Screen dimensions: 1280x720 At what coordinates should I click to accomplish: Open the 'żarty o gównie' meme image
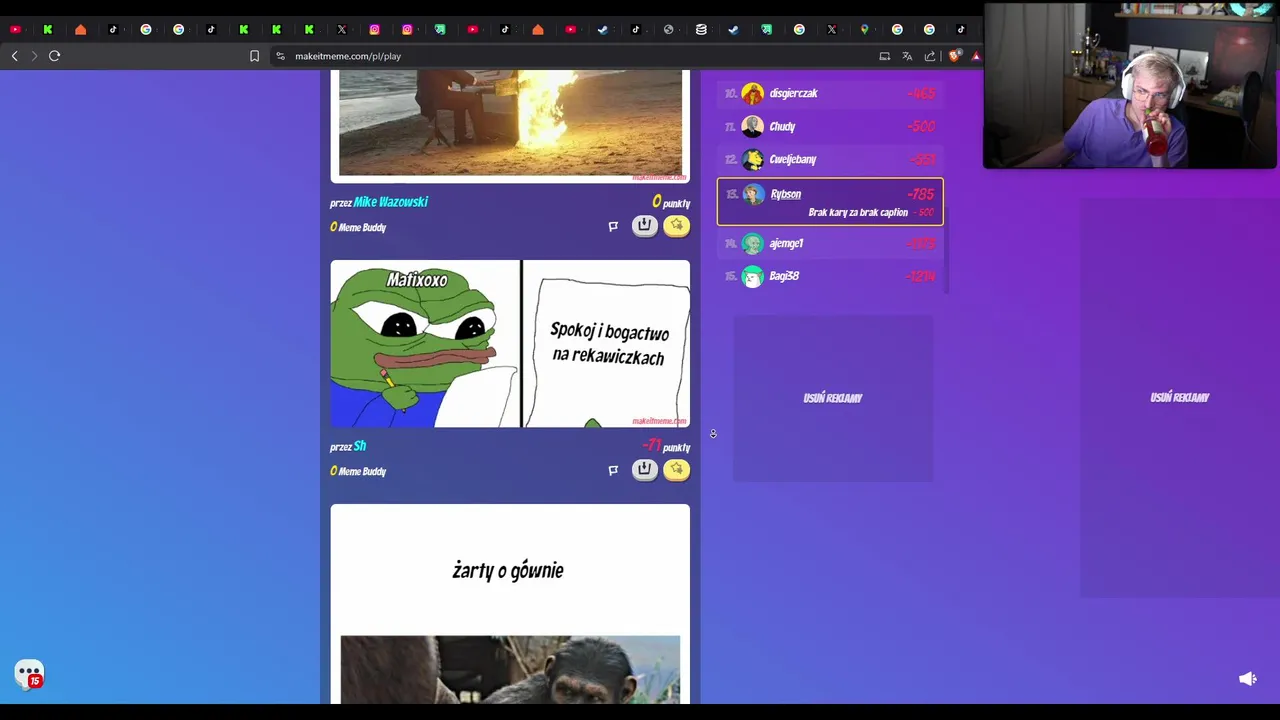point(510,604)
